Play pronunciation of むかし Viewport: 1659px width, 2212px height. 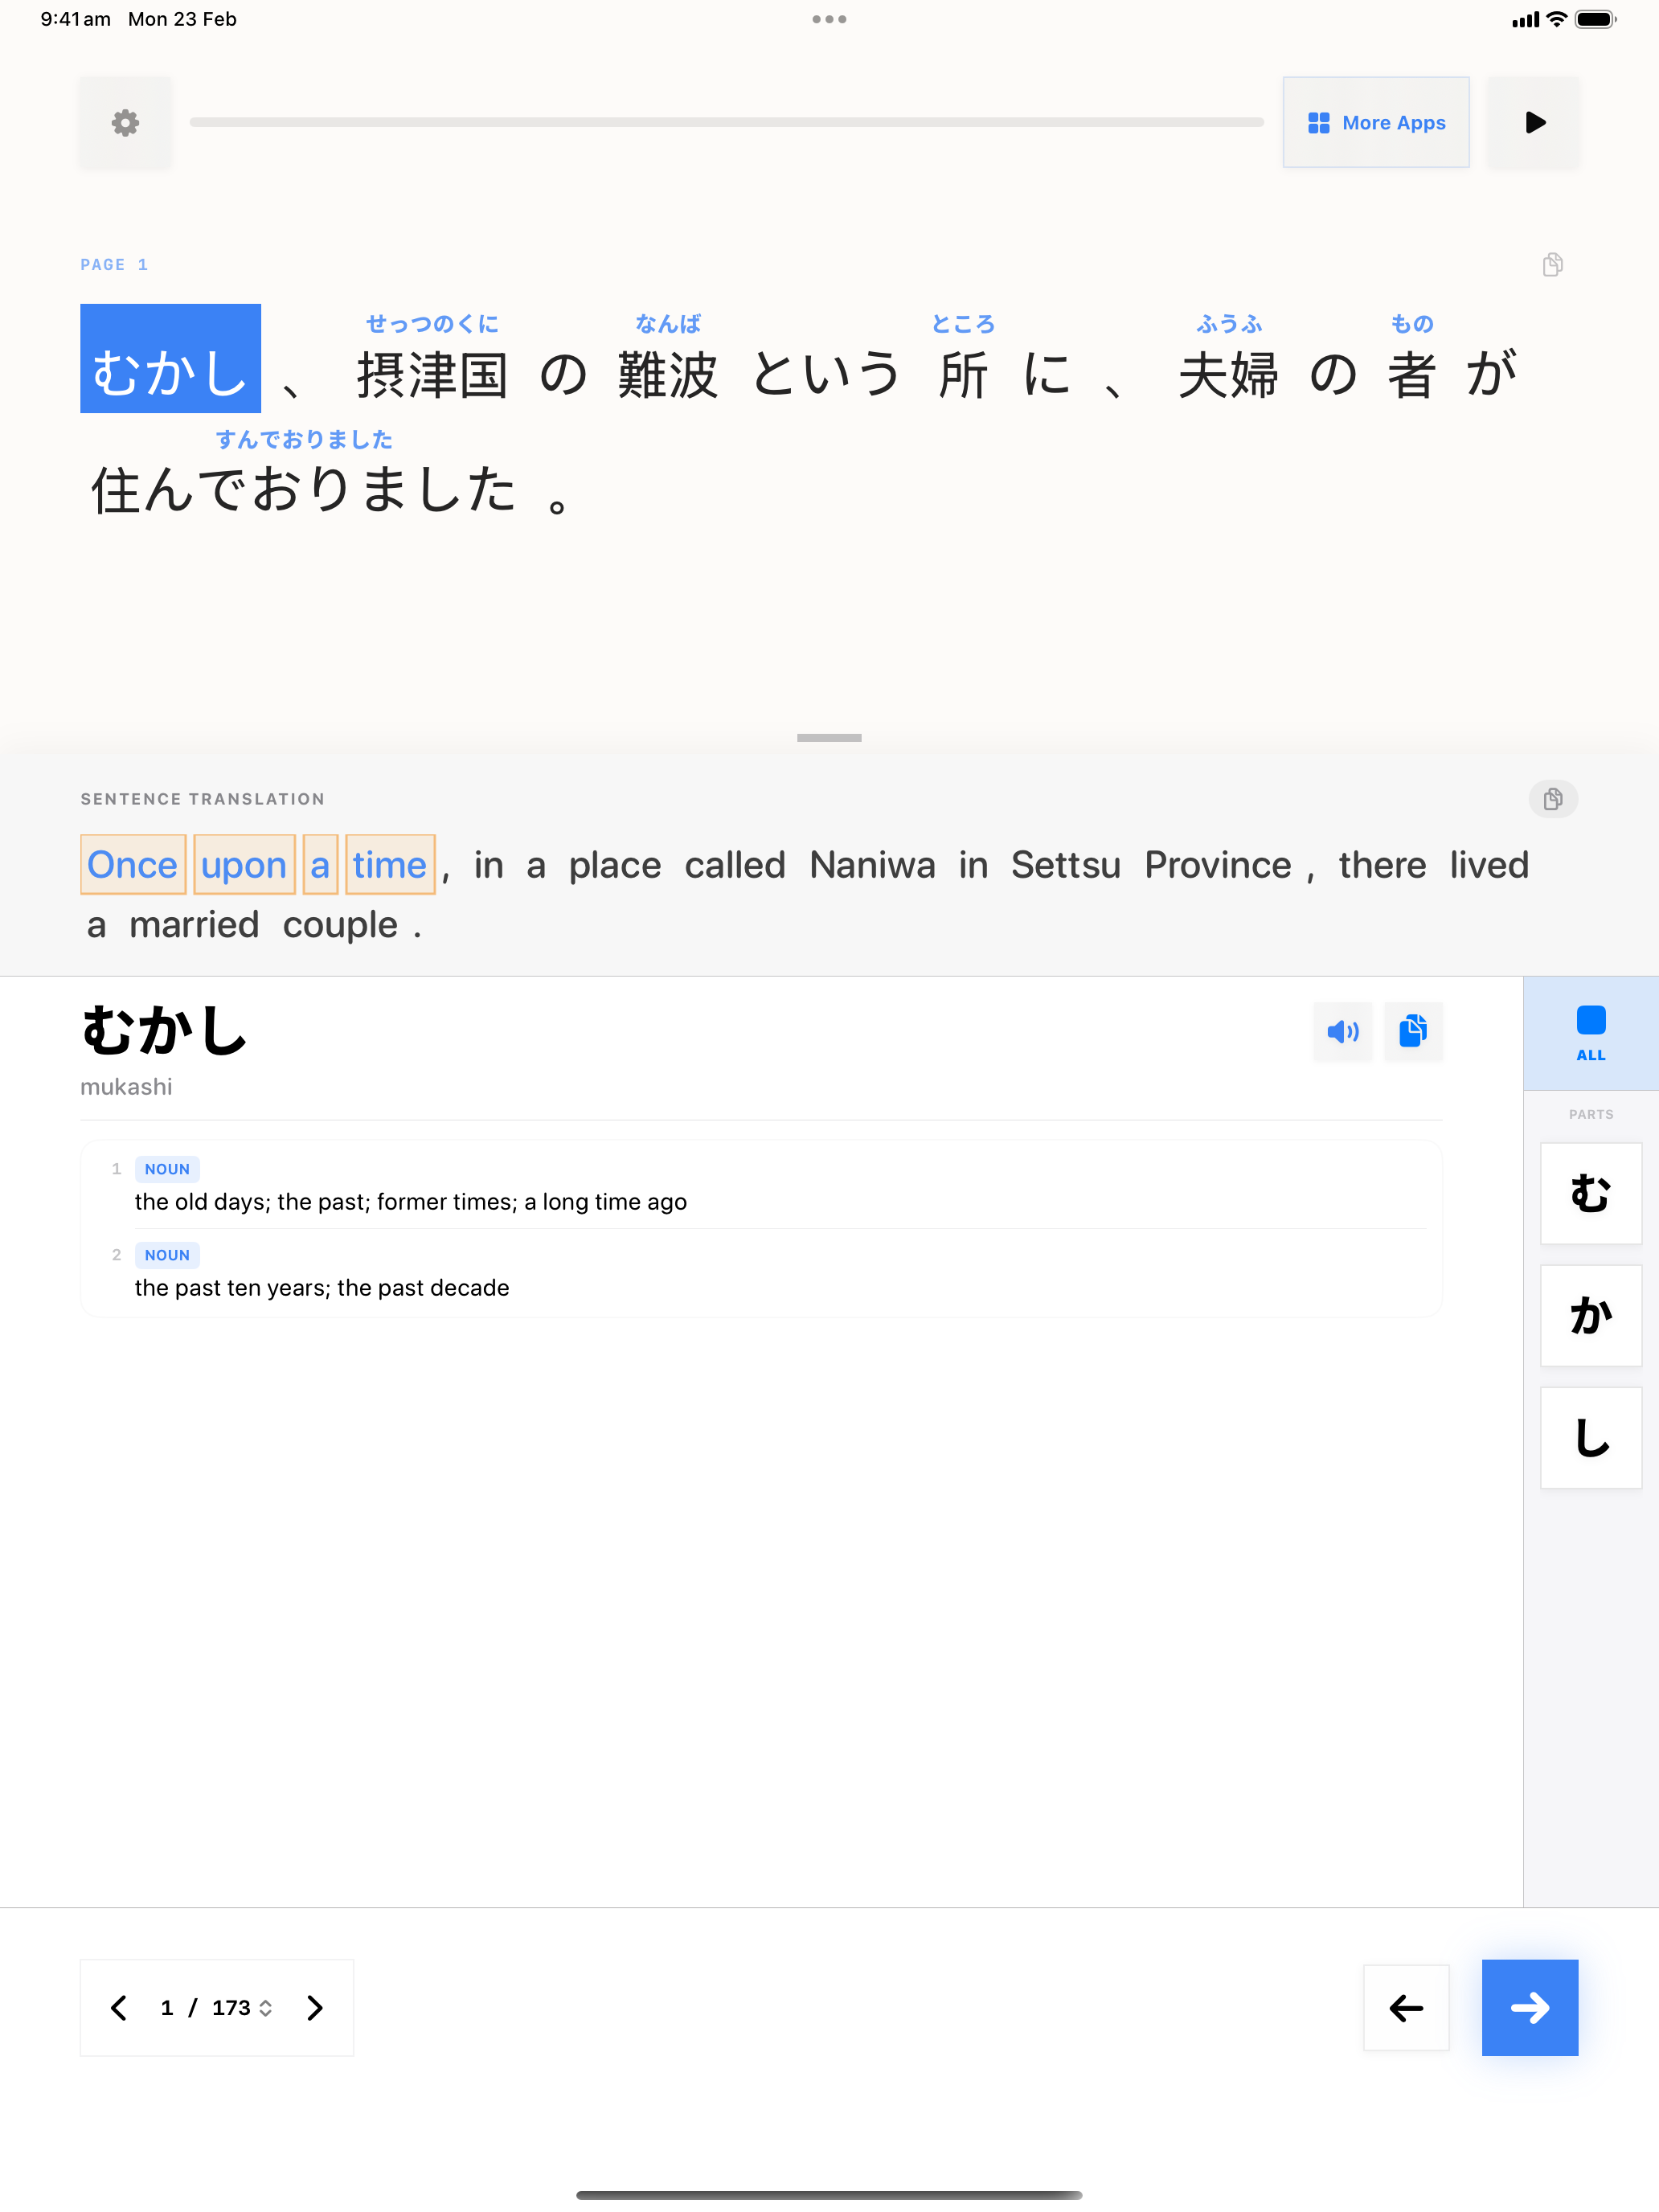(1342, 1031)
